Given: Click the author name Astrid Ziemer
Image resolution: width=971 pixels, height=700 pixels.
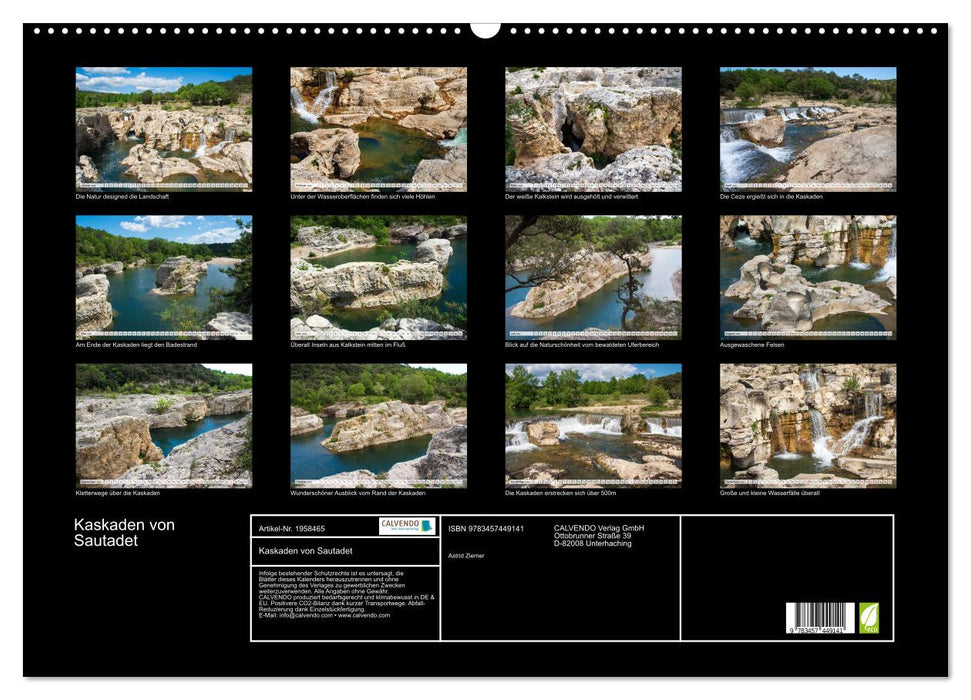Looking at the screenshot, I should pyautogui.click(x=466, y=556).
